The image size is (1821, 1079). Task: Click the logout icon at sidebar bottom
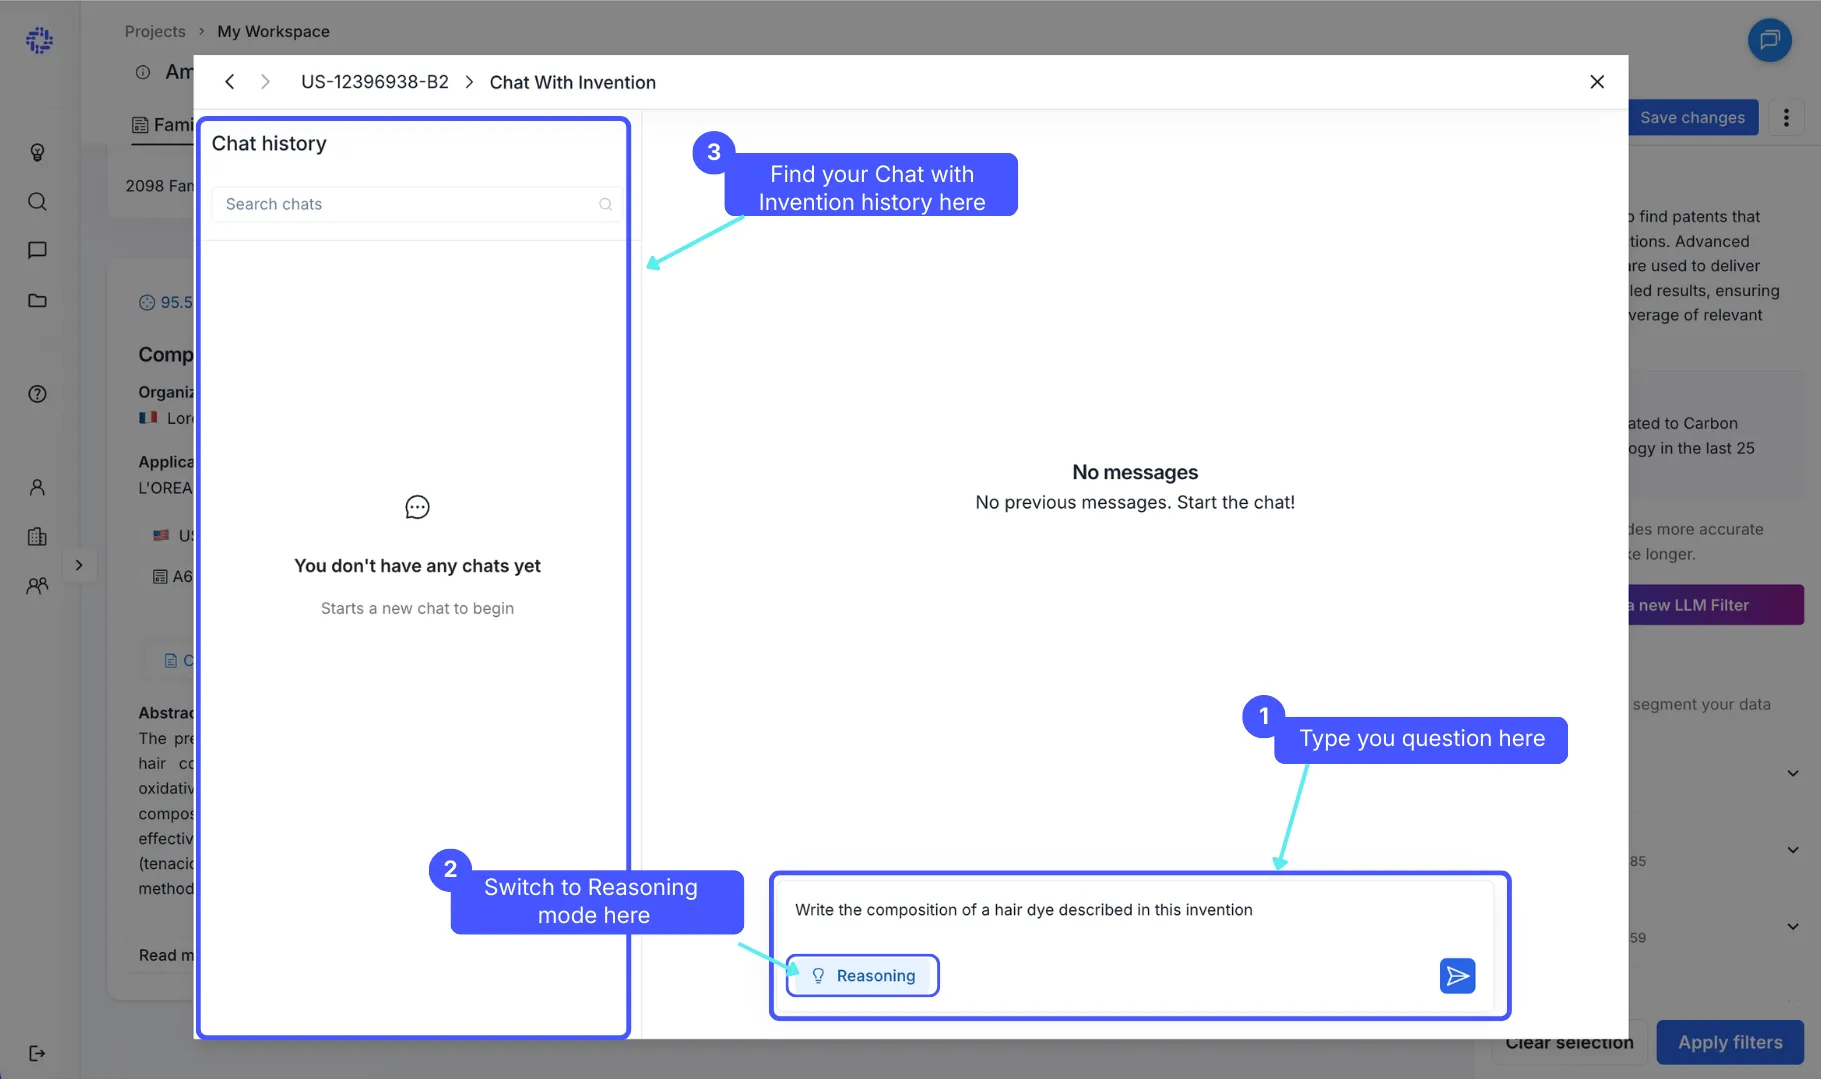[37, 1053]
